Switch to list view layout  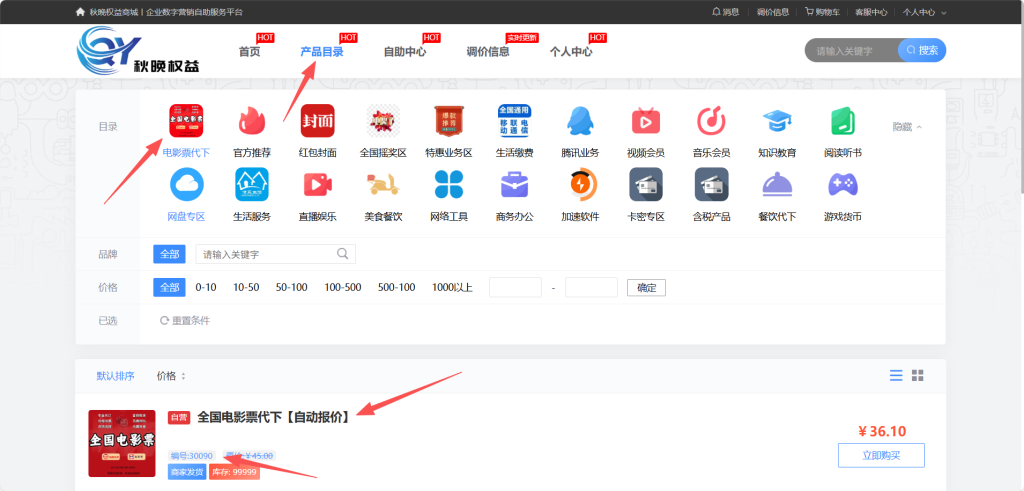click(x=896, y=375)
